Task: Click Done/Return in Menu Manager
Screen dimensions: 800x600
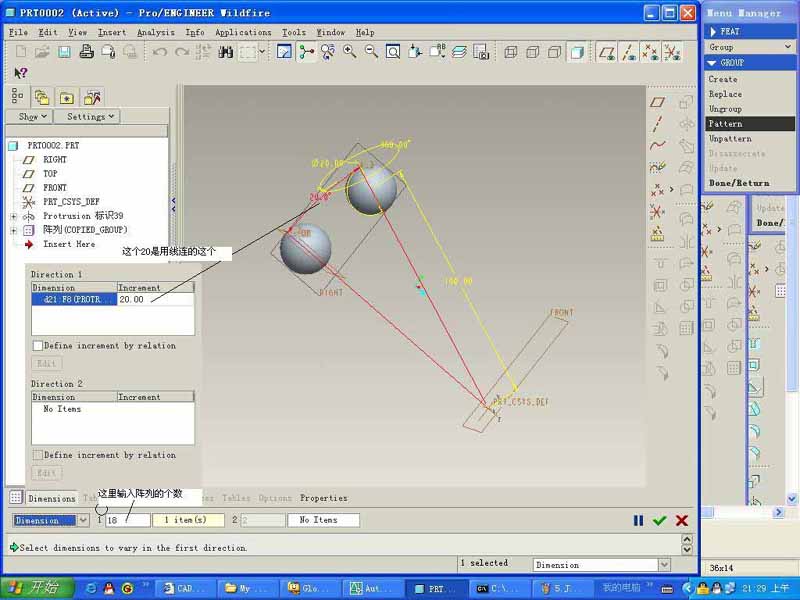Action: pyautogui.click(x=739, y=183)
